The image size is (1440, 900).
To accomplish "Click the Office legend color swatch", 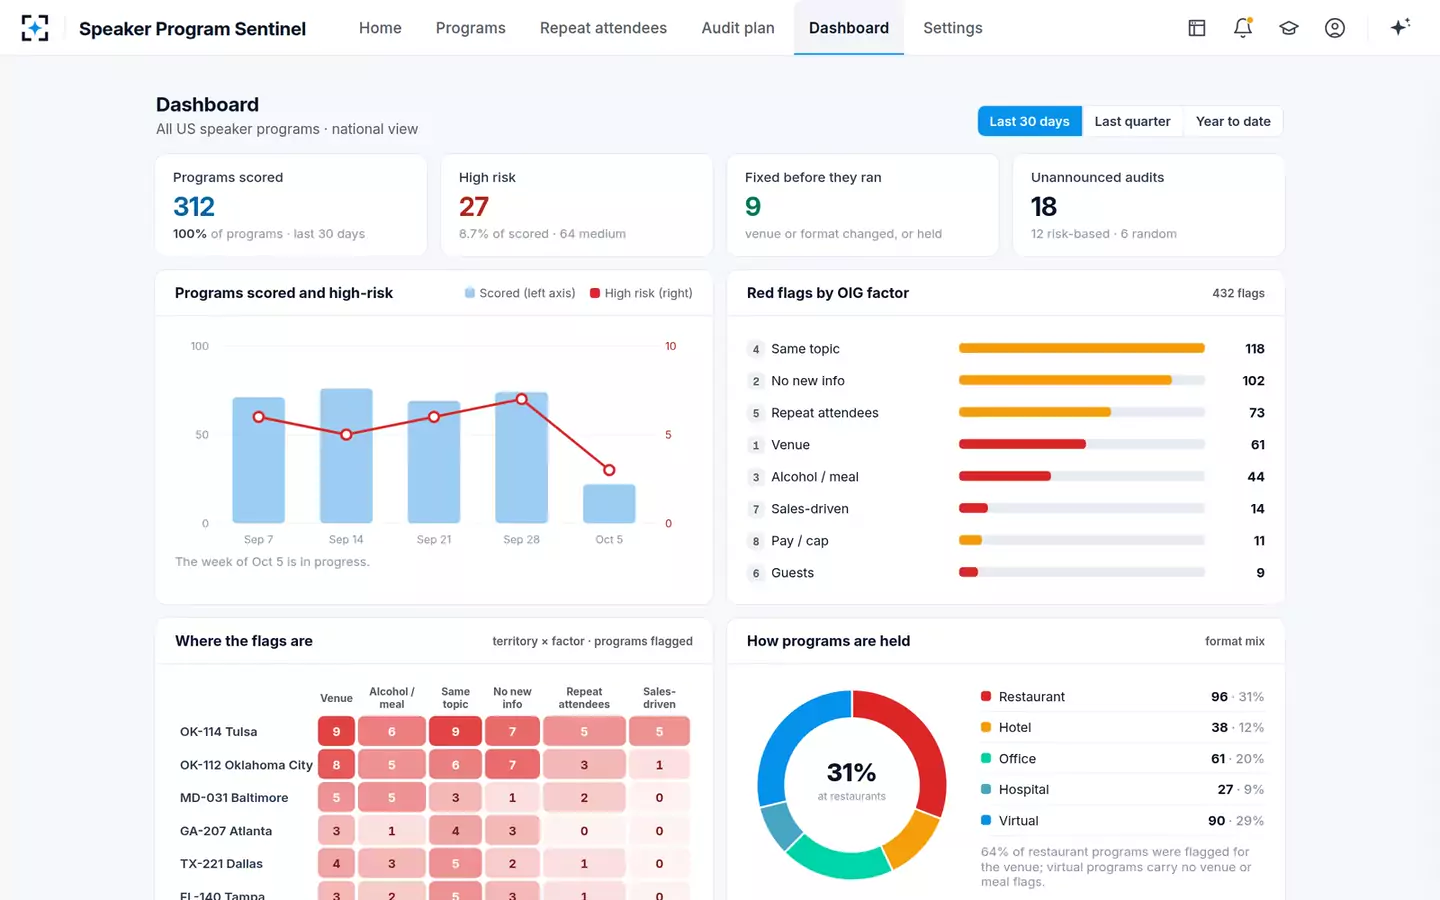I will [986, 758].
